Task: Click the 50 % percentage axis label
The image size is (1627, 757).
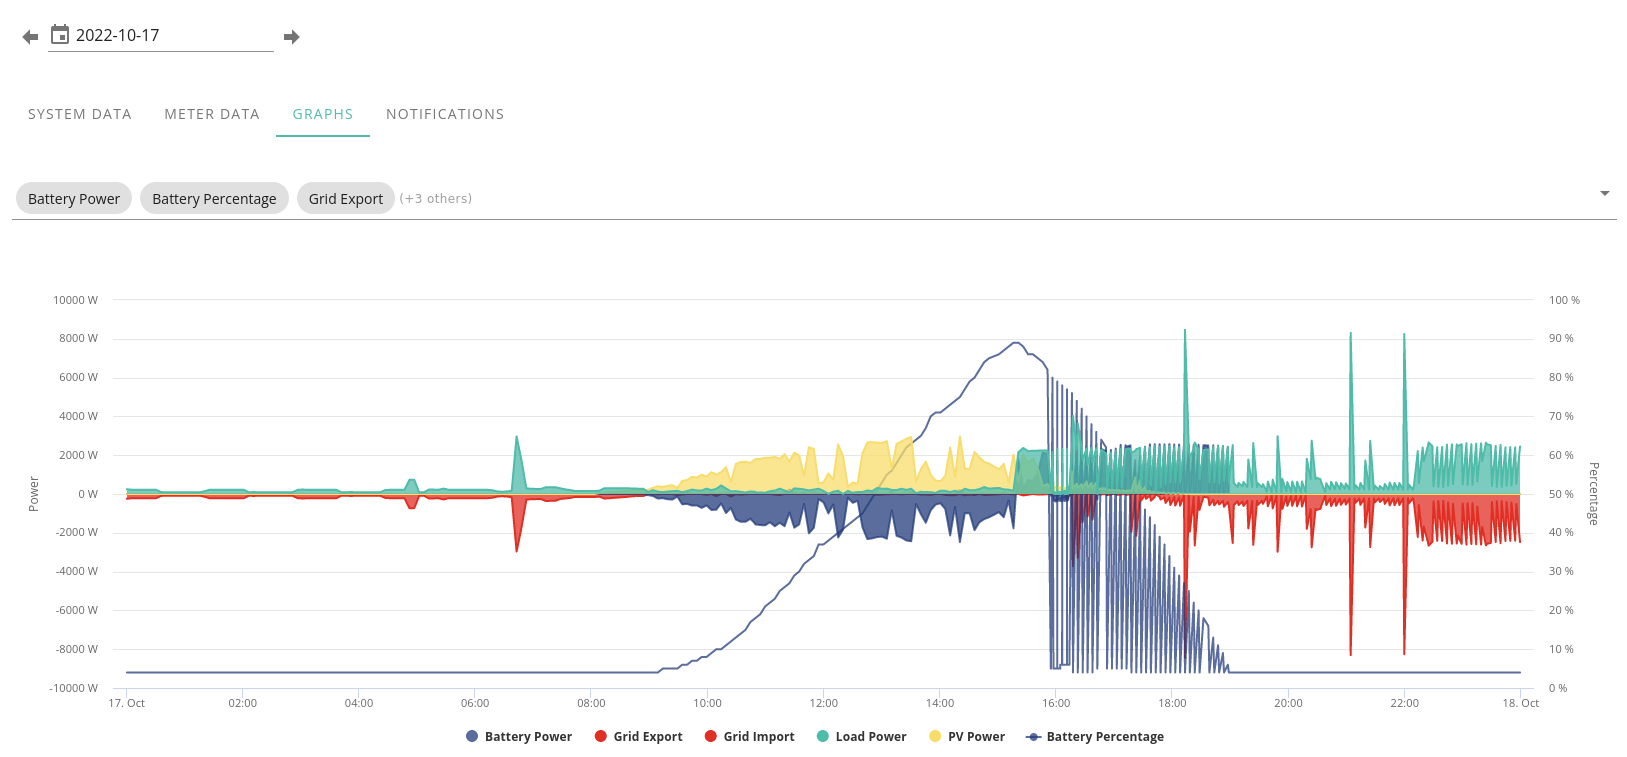Action: 1562,494
